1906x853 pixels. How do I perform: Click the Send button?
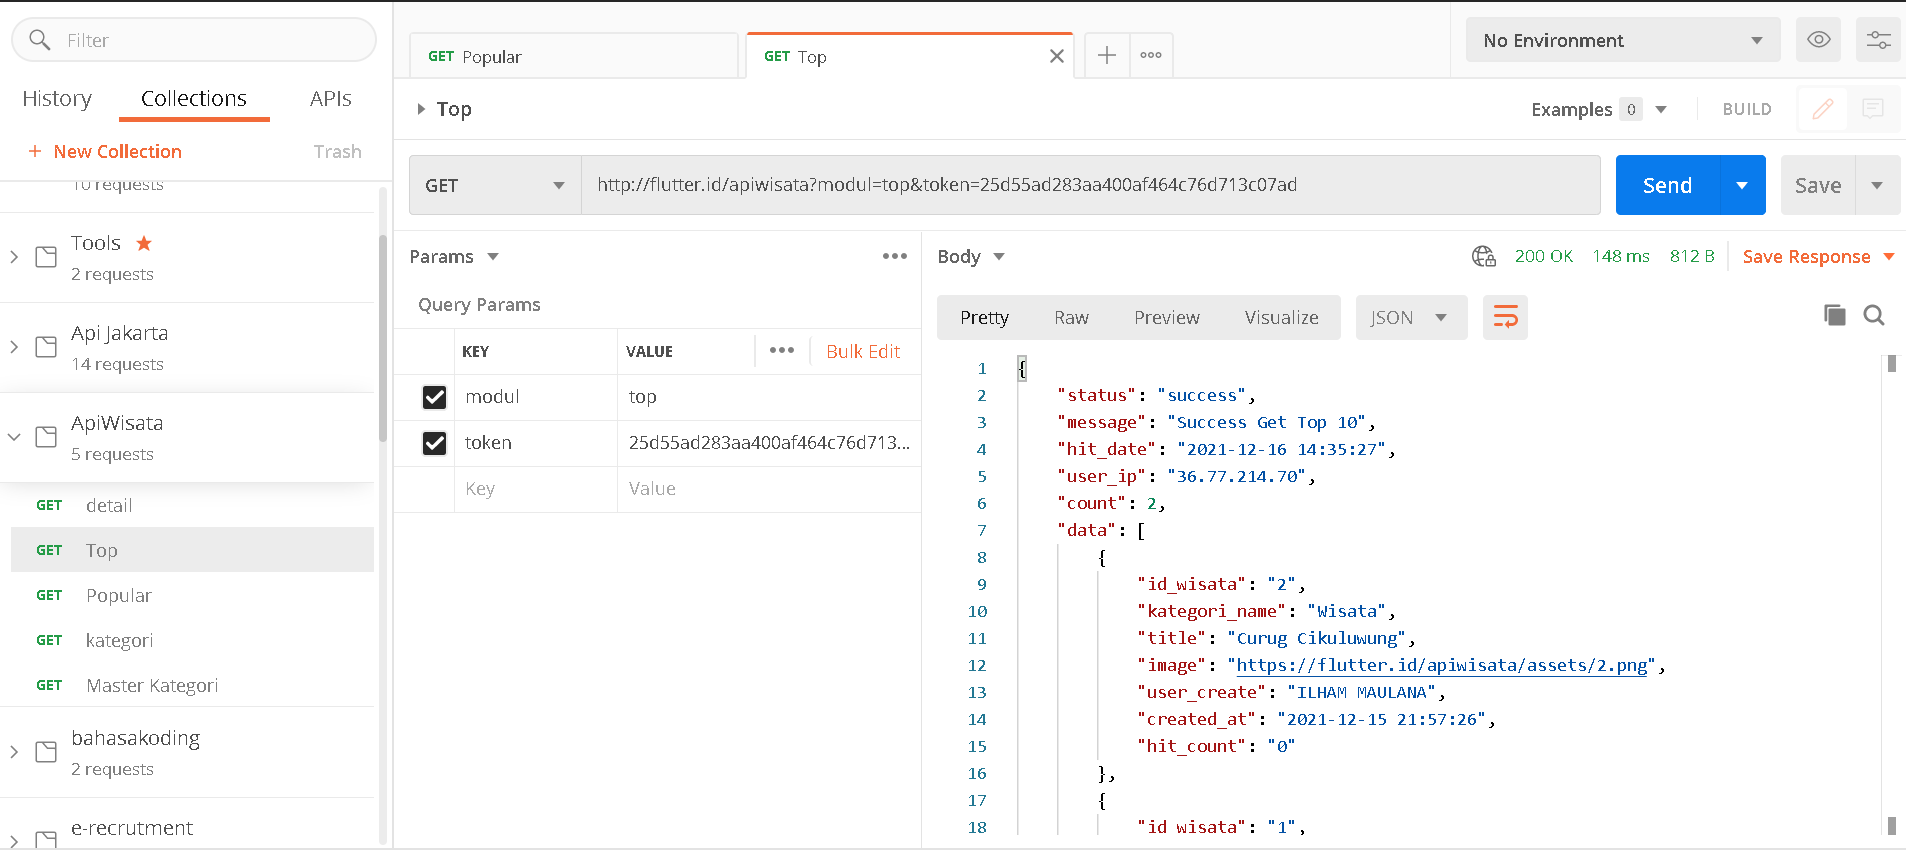point(1667,185)
